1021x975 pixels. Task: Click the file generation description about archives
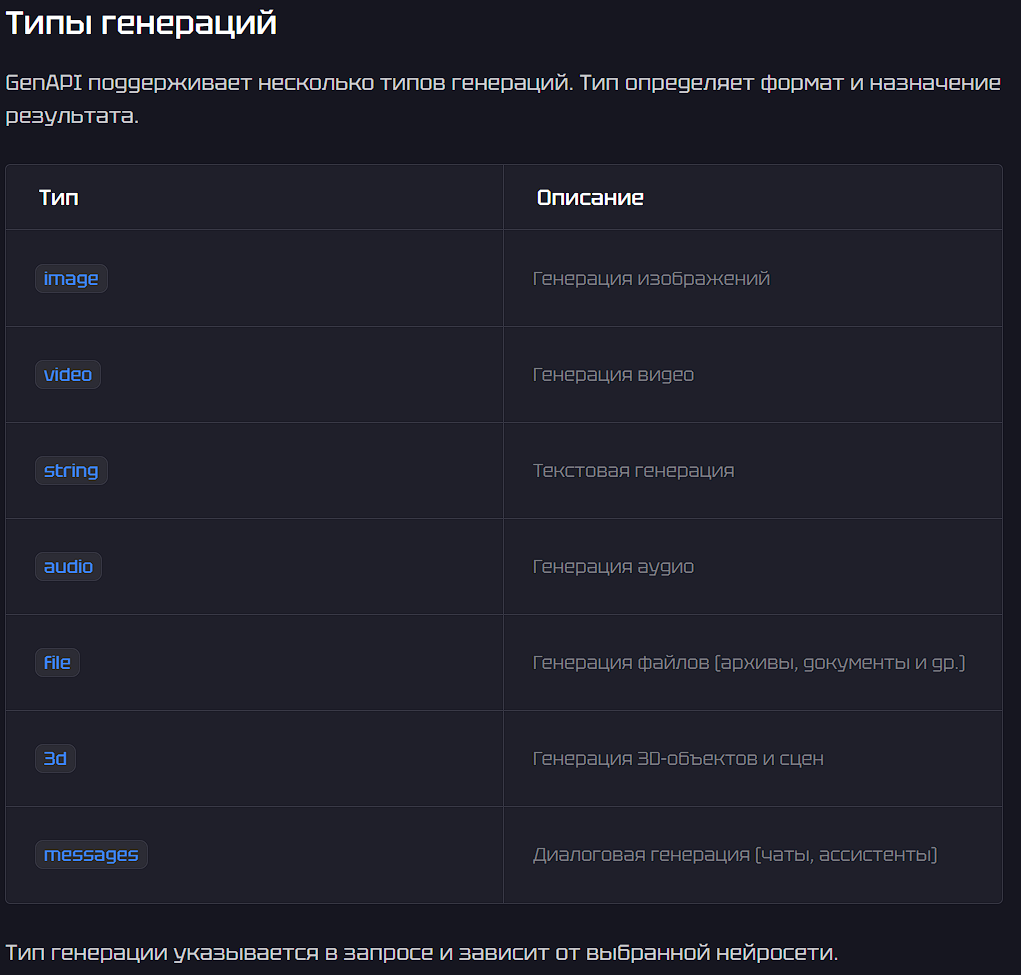(749, 663)
